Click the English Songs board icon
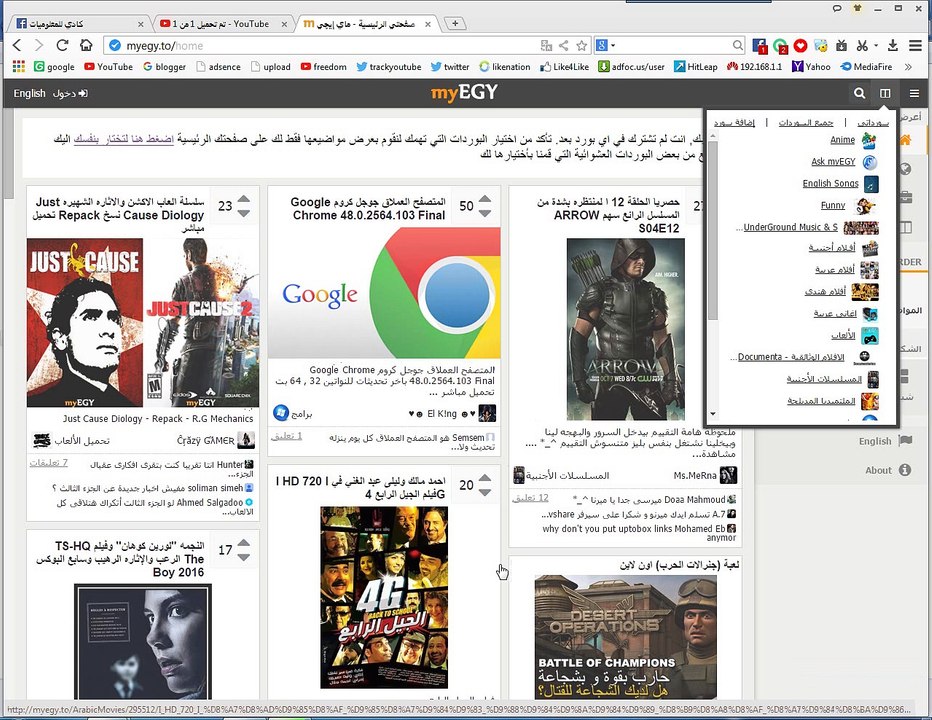This screenshot has height=720, width=932. pos(871,184)
